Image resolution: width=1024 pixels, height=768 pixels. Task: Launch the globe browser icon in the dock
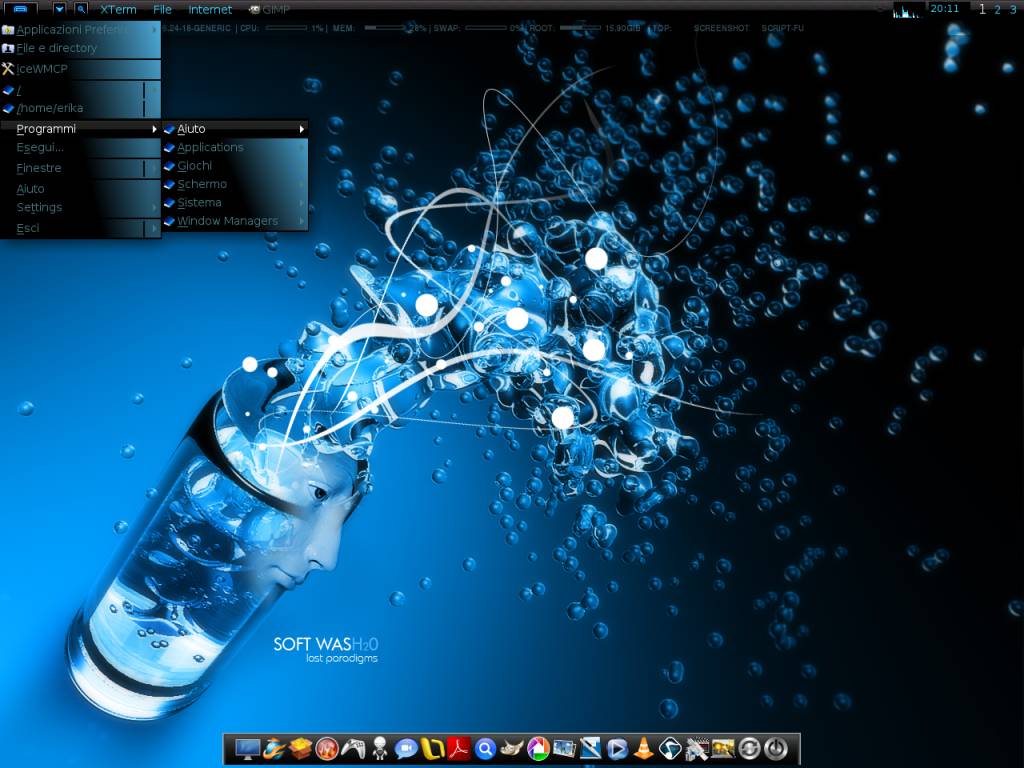point(274,748)
